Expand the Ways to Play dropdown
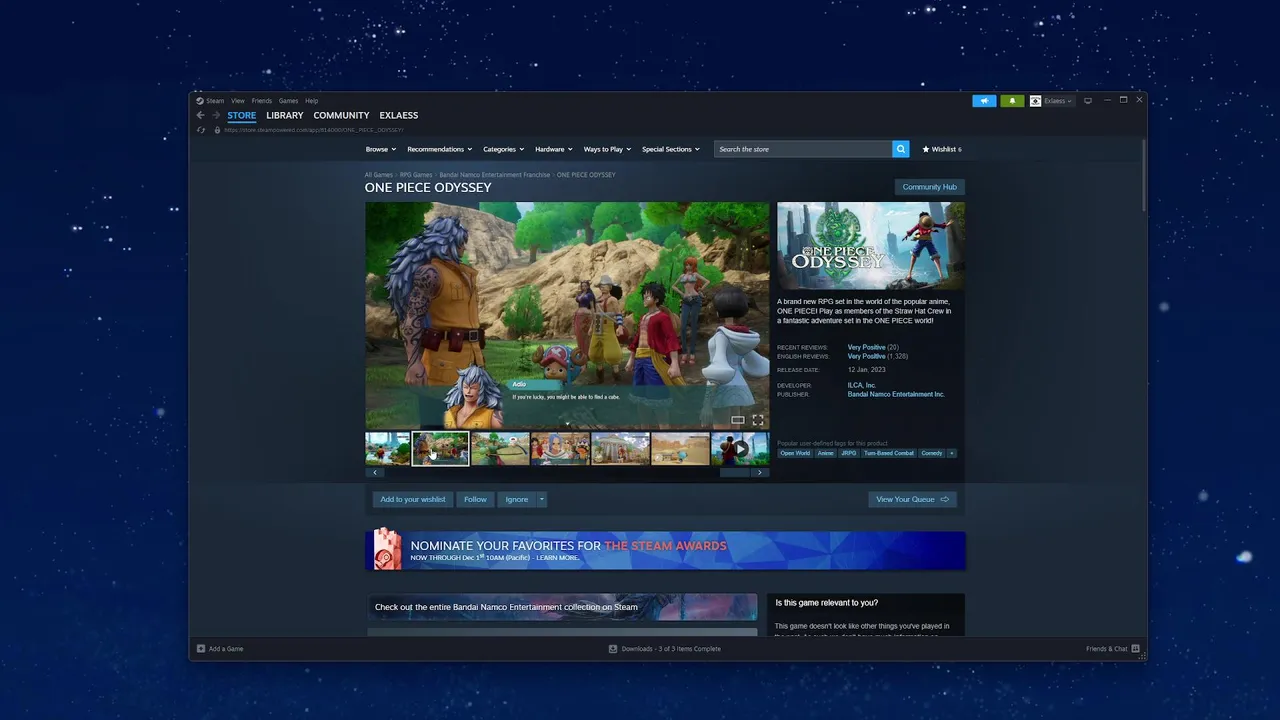The height and width of the screenshot is (720, 1280). pyautogui.click(x=608, y=149)
